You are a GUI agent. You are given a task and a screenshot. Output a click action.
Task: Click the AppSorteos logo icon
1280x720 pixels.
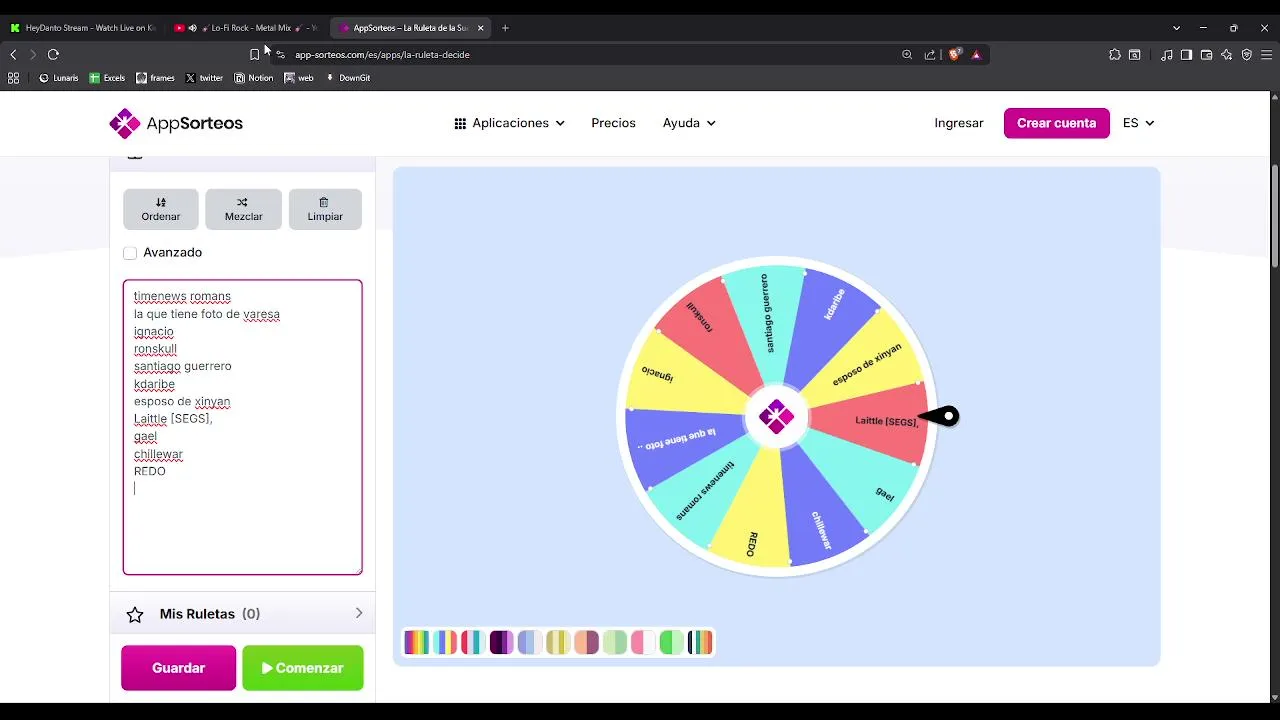click(x=125, y=123)
